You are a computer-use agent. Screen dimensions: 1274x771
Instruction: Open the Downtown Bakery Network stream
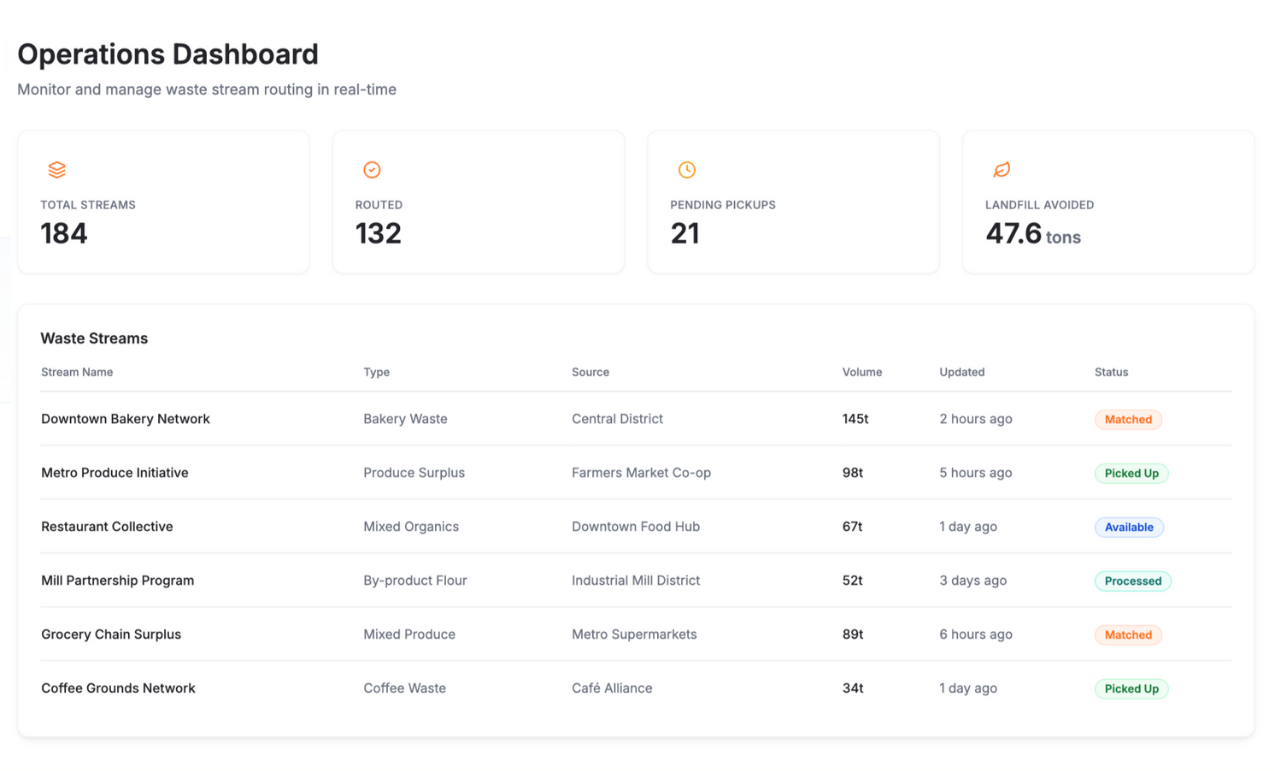125,419
